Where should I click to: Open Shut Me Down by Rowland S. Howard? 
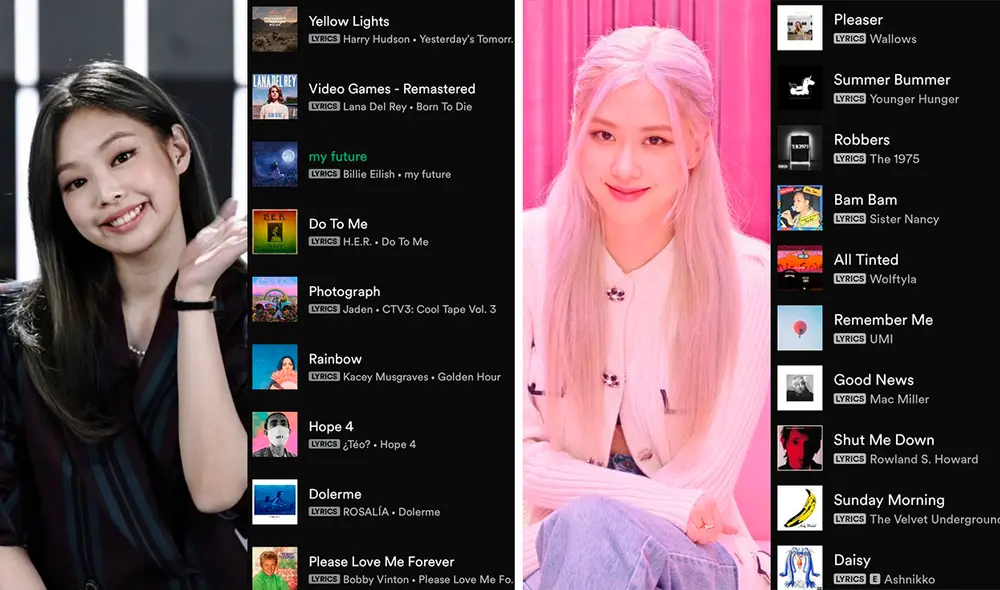tap(884, 440)
